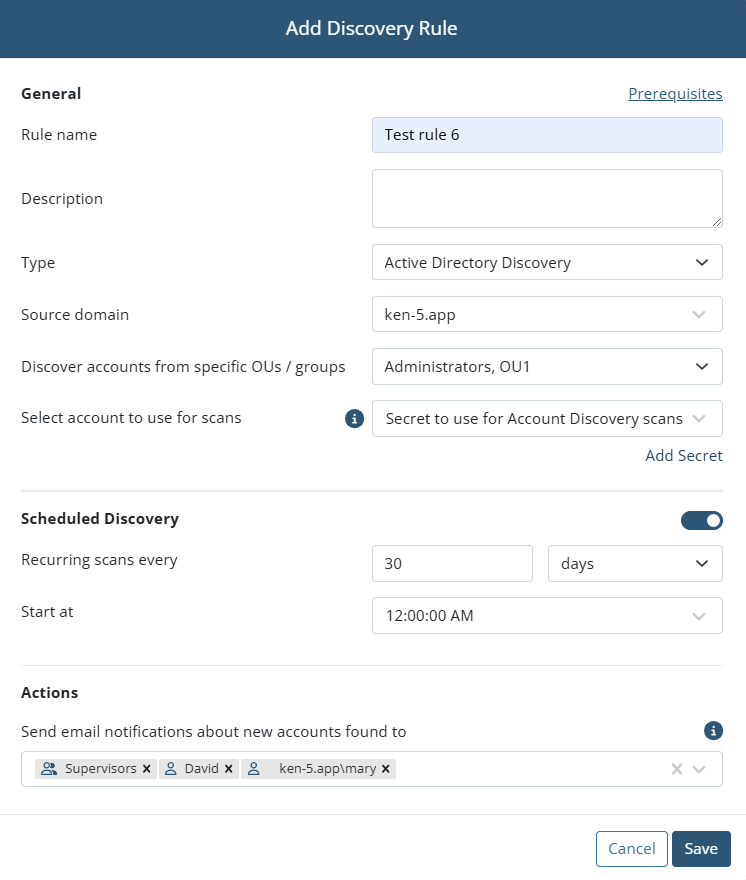Open the Type dropdown
Screen dimensions: 746x880
click(x=547, y=262)
